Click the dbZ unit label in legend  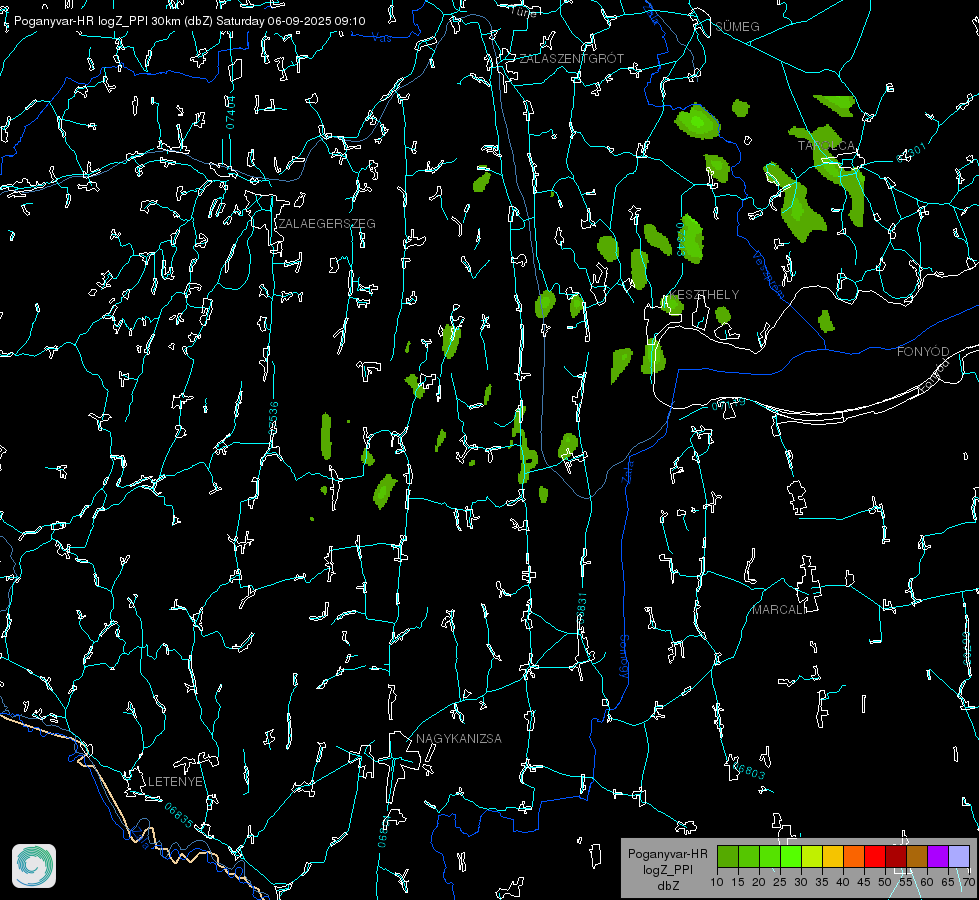coord(667,886)
